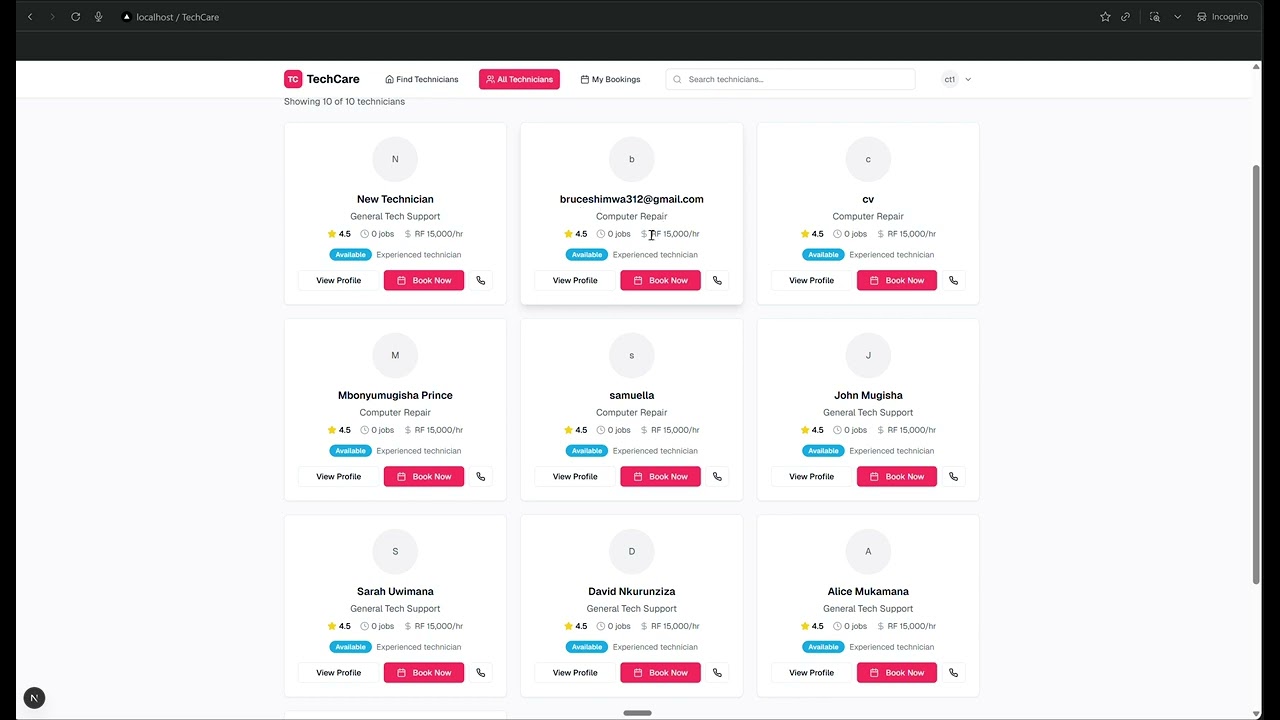The width and height of the screenshot is (1280, 720).
Task: Click Book Now on samuella's card
Action: pos(660,476)
